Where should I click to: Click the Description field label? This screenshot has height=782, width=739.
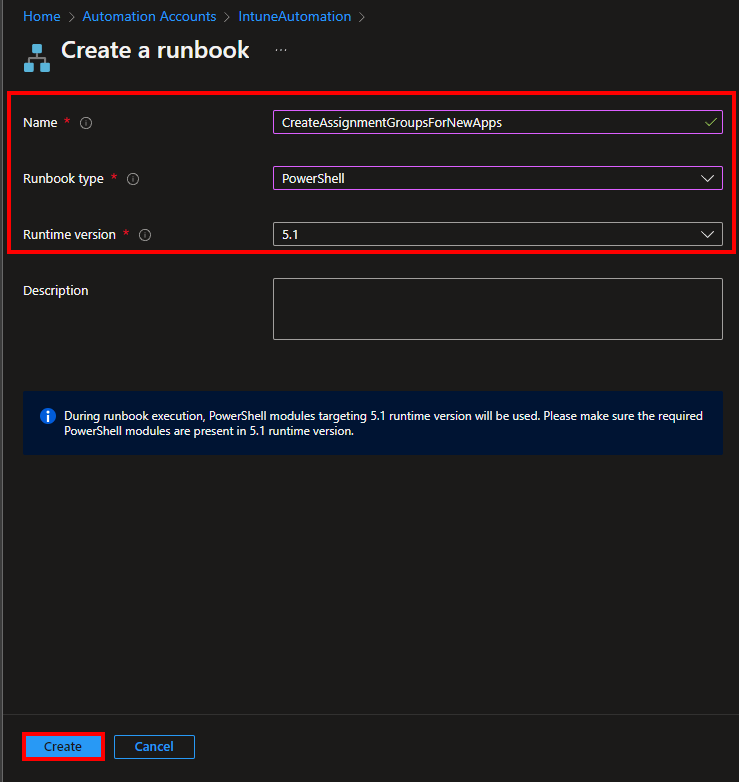click(56, 291)
